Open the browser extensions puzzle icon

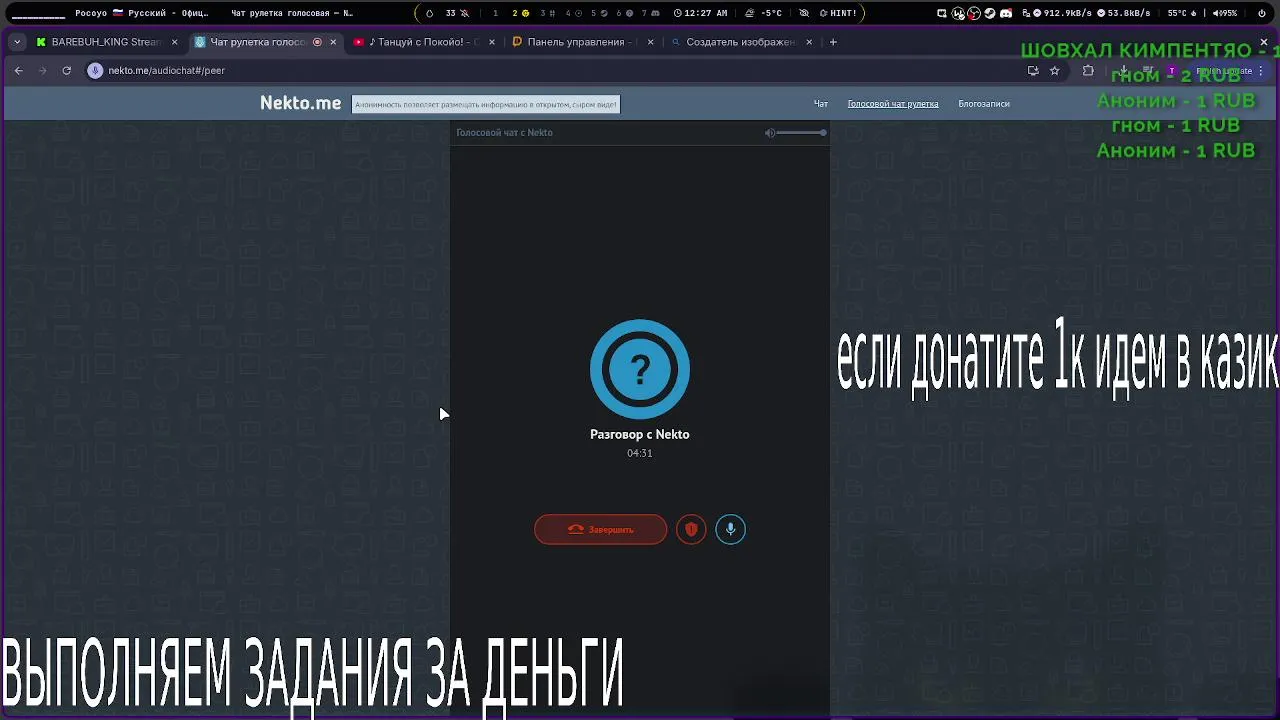click(1088, 71)
